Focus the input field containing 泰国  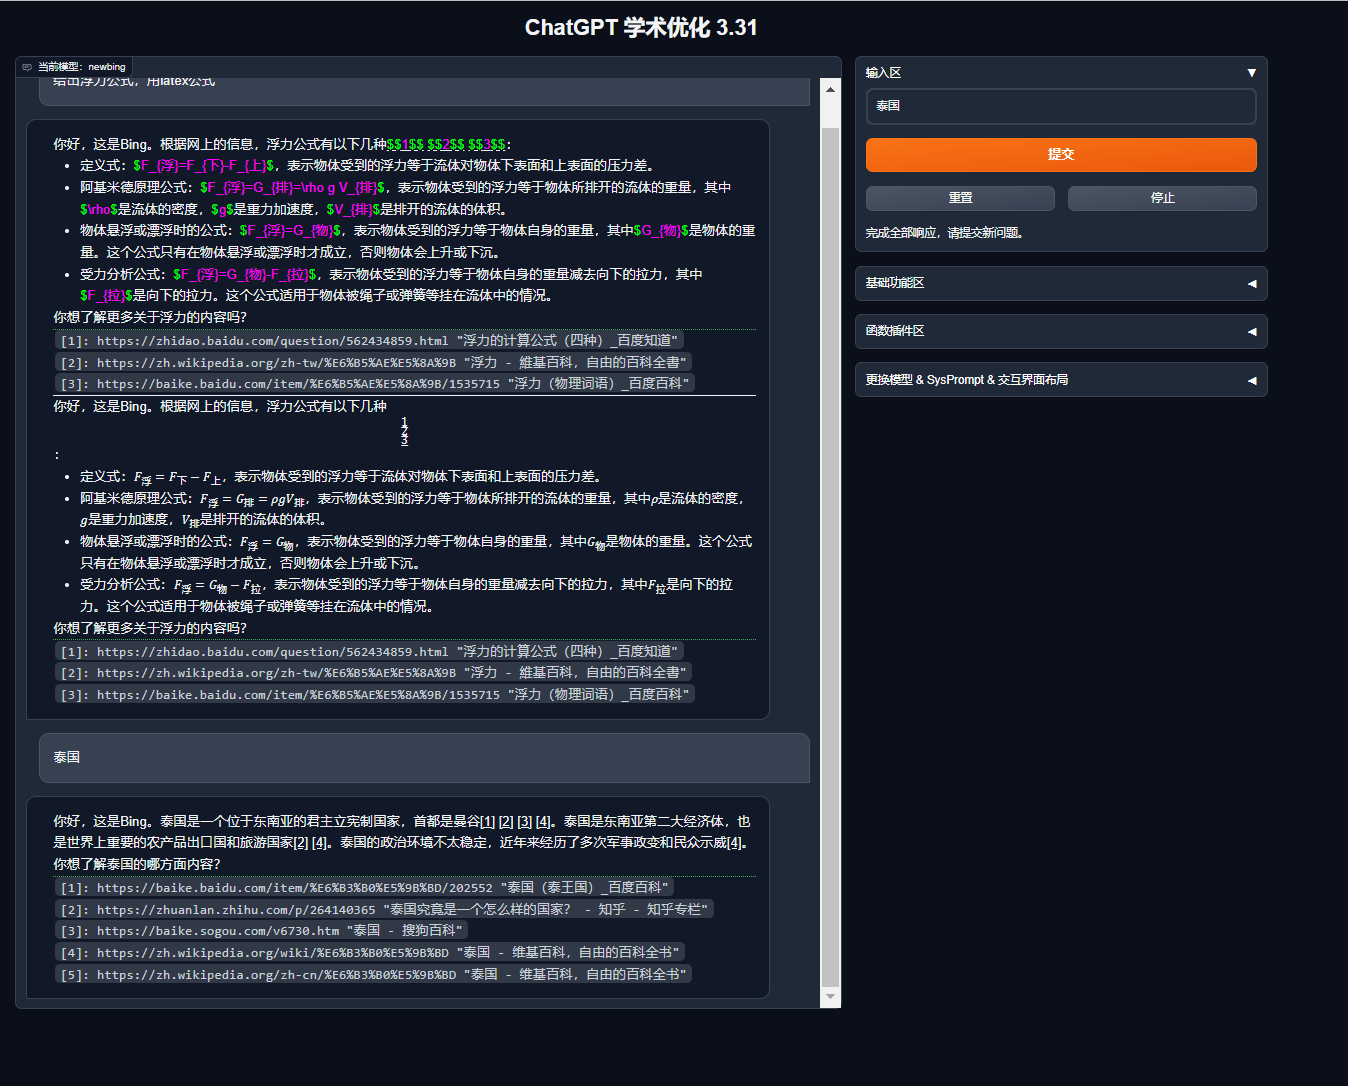click(1061, 106)
